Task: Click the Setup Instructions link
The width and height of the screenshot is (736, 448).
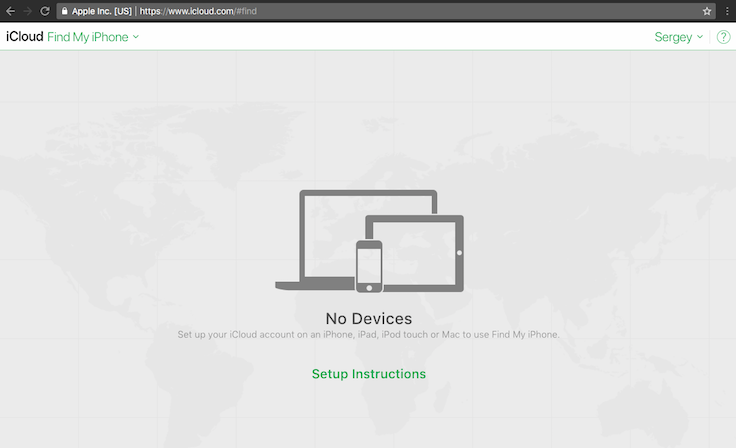Action: click(x=369, y=374)
